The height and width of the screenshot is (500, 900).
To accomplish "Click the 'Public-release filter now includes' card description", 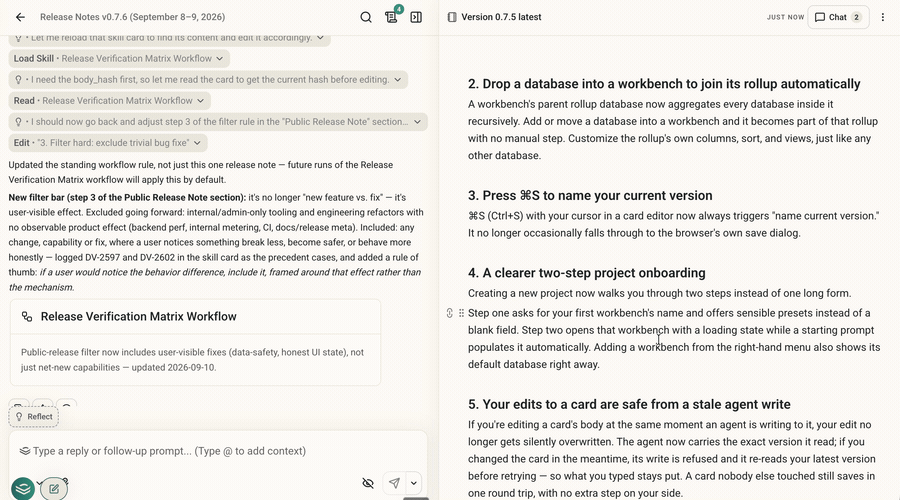I will 192,360.
